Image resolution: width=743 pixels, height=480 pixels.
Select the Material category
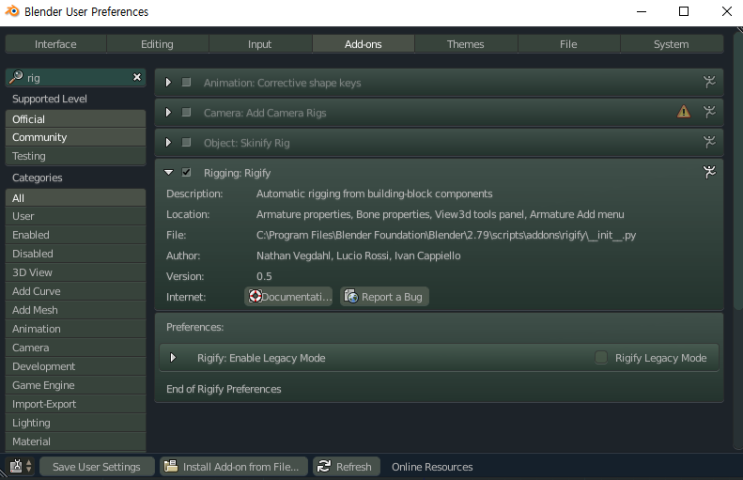pyautogui.click(x=76, y=442)
